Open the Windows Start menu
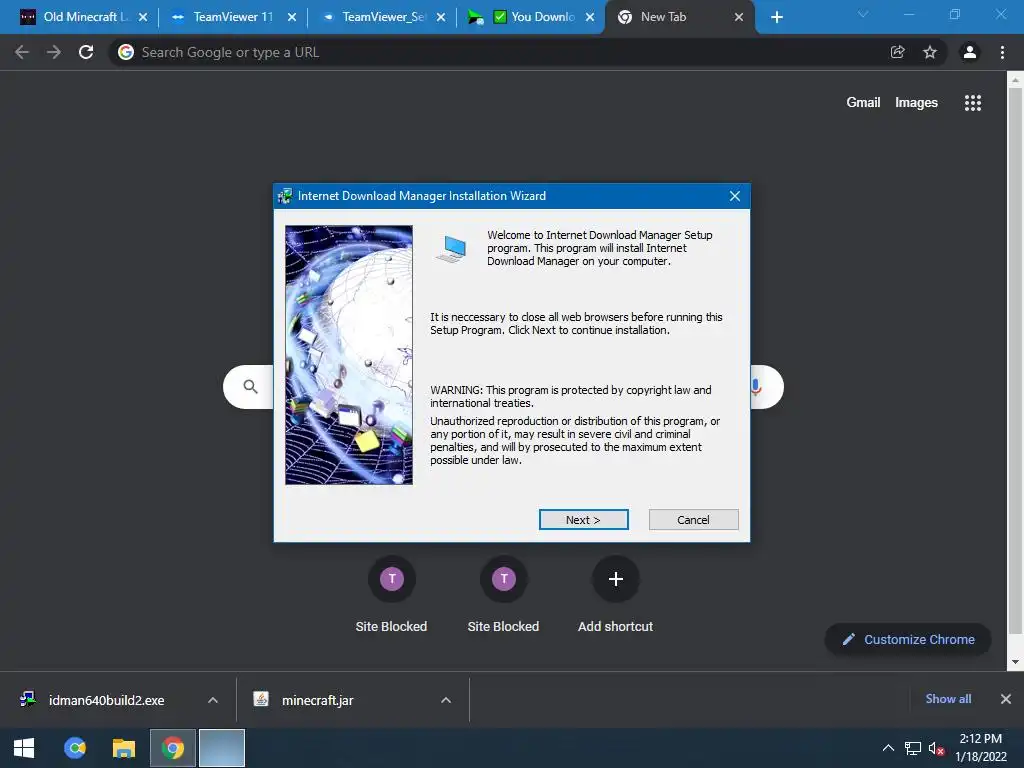1024x768 pixels. click(x=24, y=748)
